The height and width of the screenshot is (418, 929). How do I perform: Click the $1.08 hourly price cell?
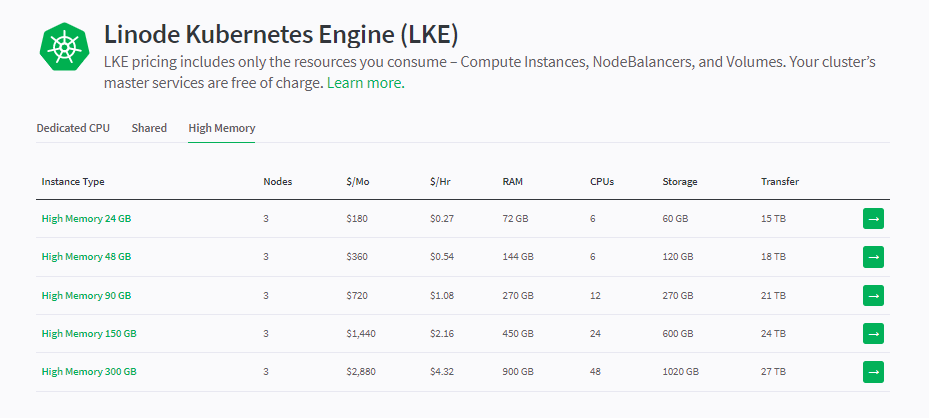coord(442,295)
